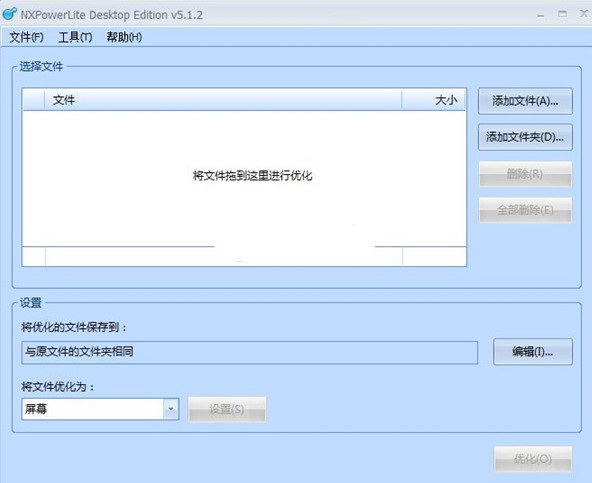The height and width of the screenshot is (483, 592).
Task: Click the NXPowerLite app icon in title bar
Action: (x=9, y=14)
